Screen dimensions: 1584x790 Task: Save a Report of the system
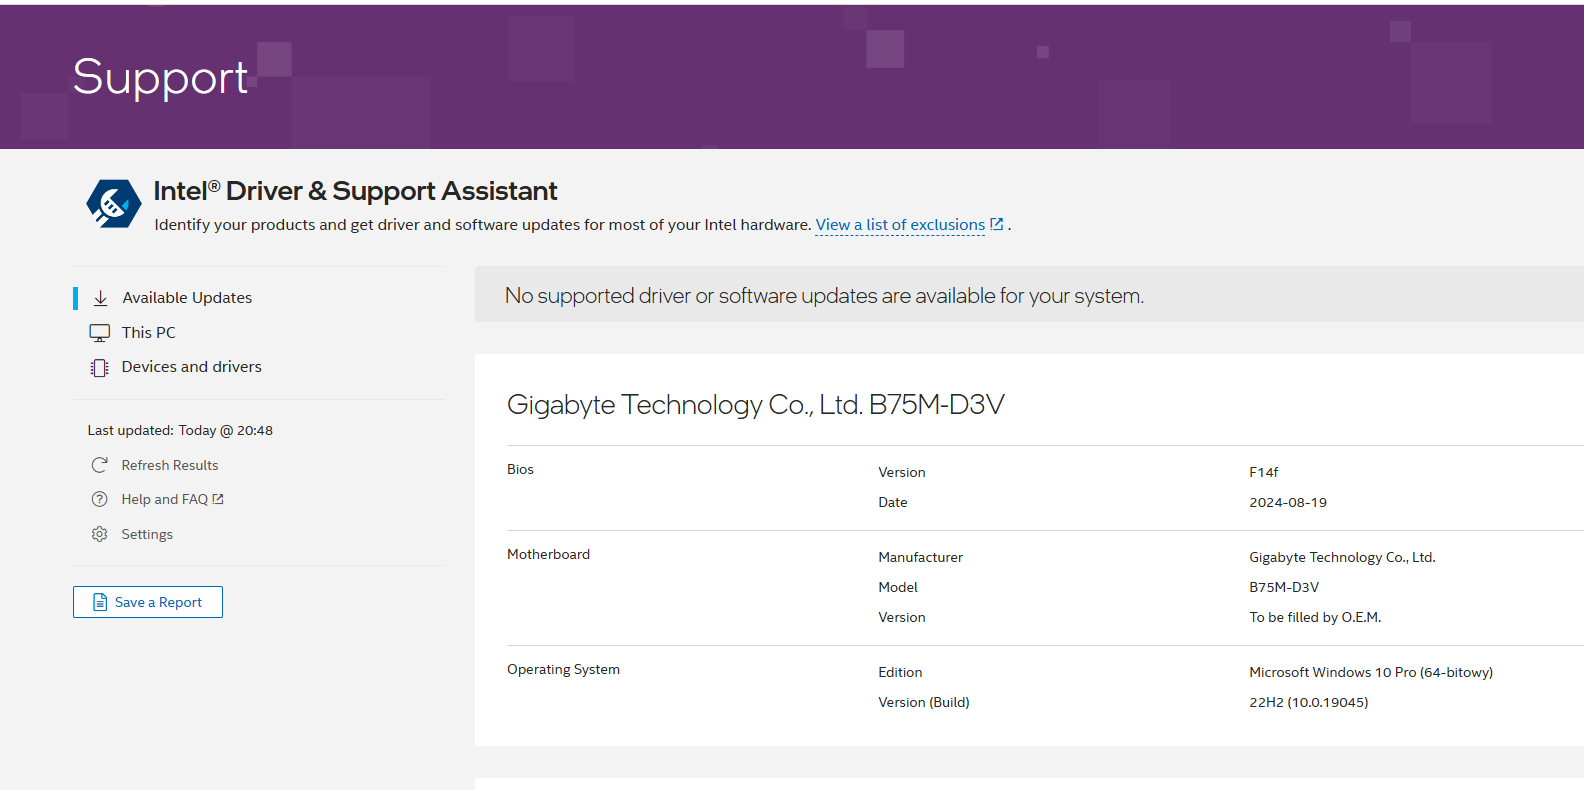148,602
